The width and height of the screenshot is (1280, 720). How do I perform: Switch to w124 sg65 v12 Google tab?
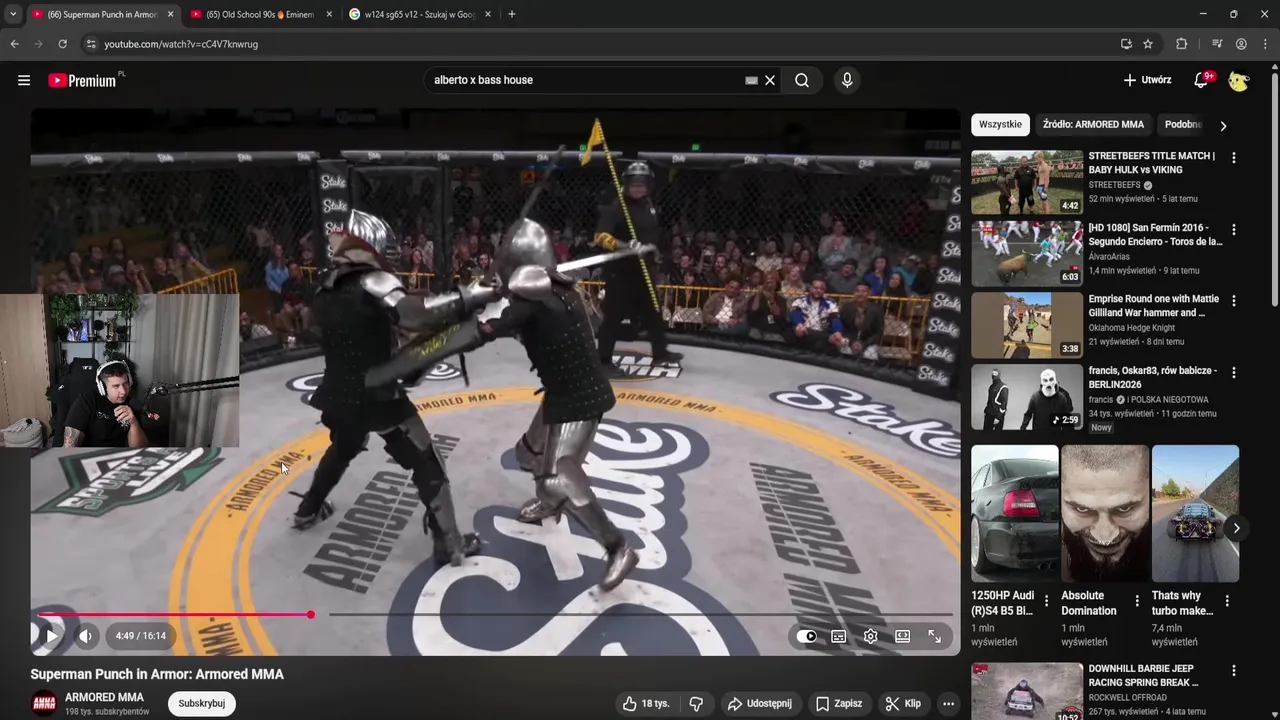[418, 14]
